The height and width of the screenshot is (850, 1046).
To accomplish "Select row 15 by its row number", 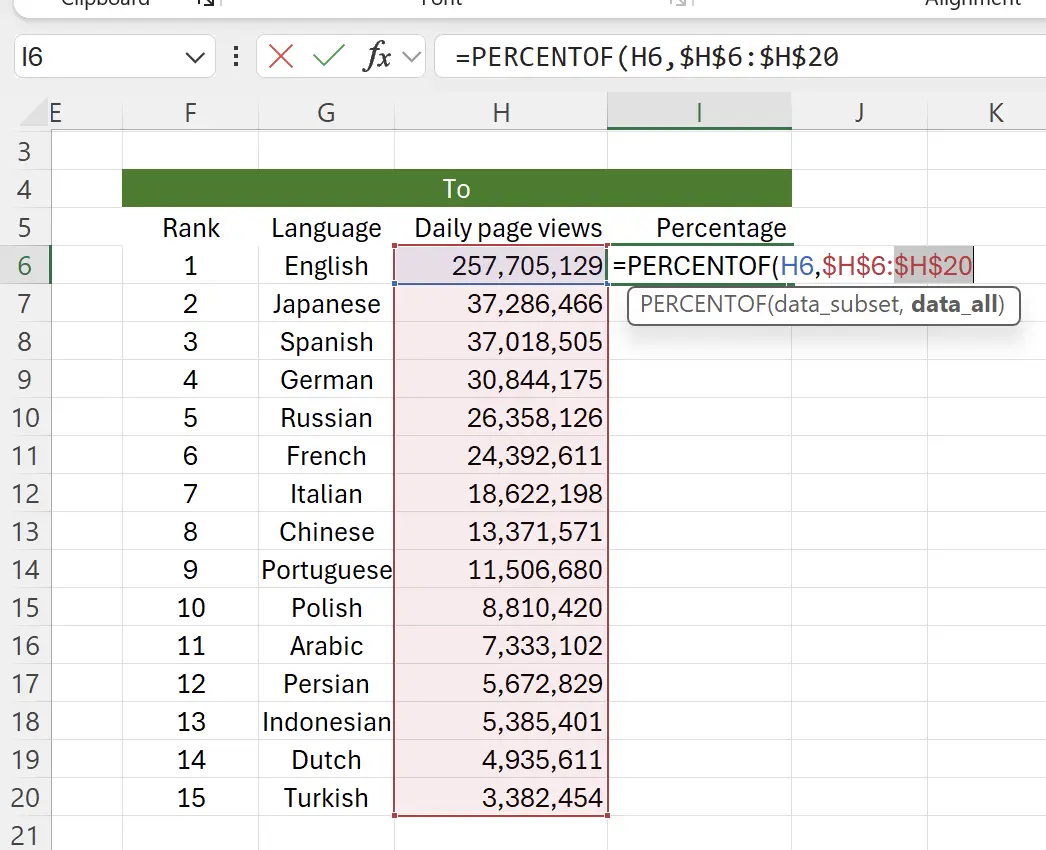I will tap(27, 608).
